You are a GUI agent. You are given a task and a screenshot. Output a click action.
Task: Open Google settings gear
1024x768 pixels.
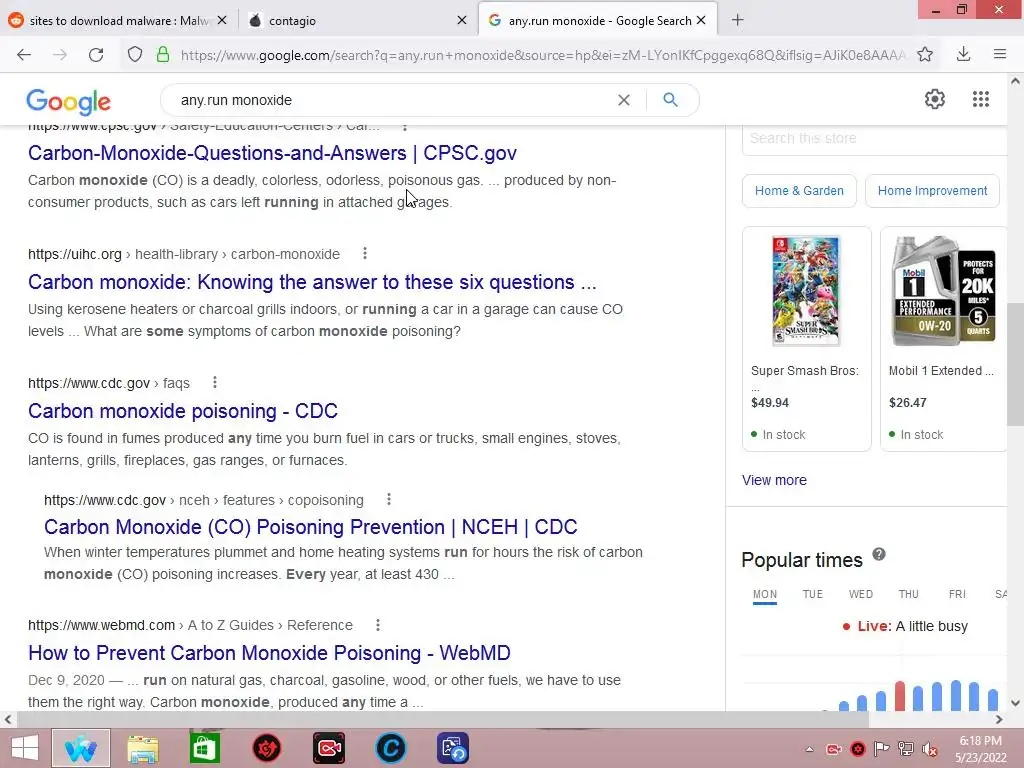point(935,99)
